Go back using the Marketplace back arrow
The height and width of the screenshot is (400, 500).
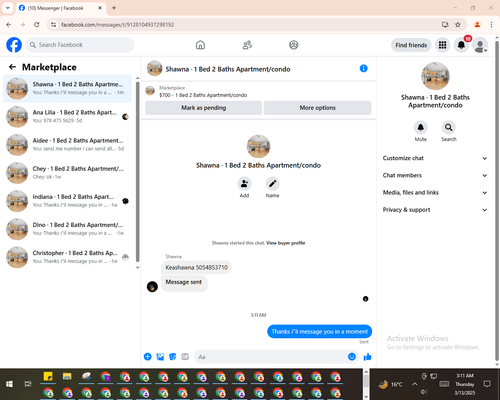(12, 67)
